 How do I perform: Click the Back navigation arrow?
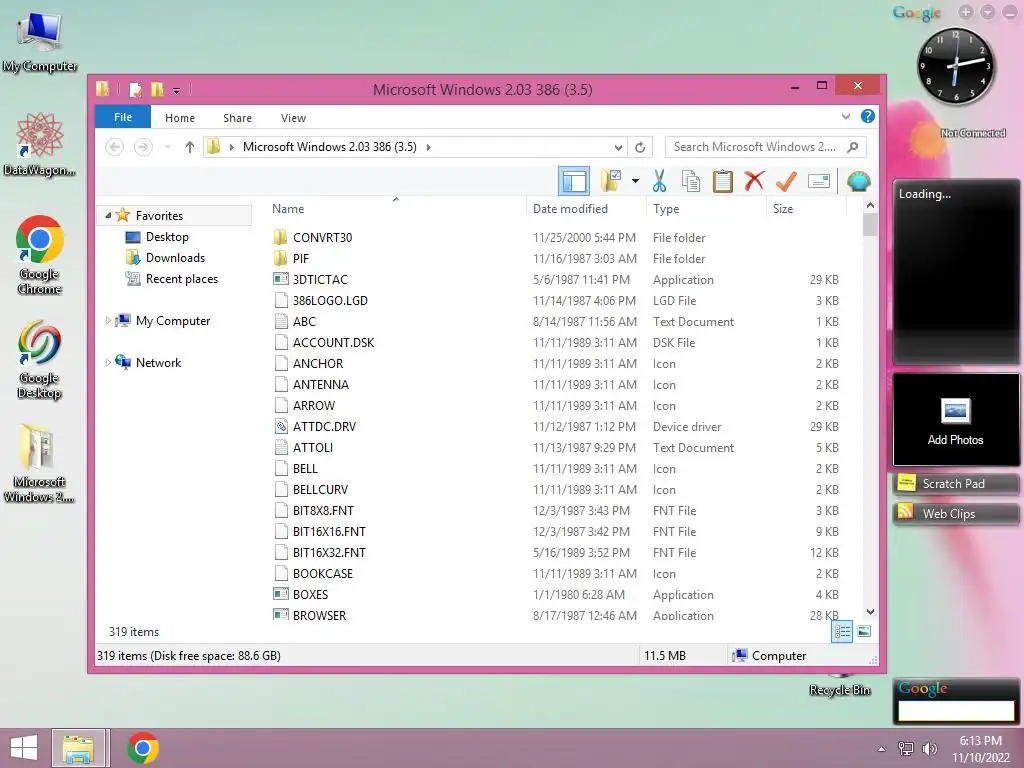114,147
